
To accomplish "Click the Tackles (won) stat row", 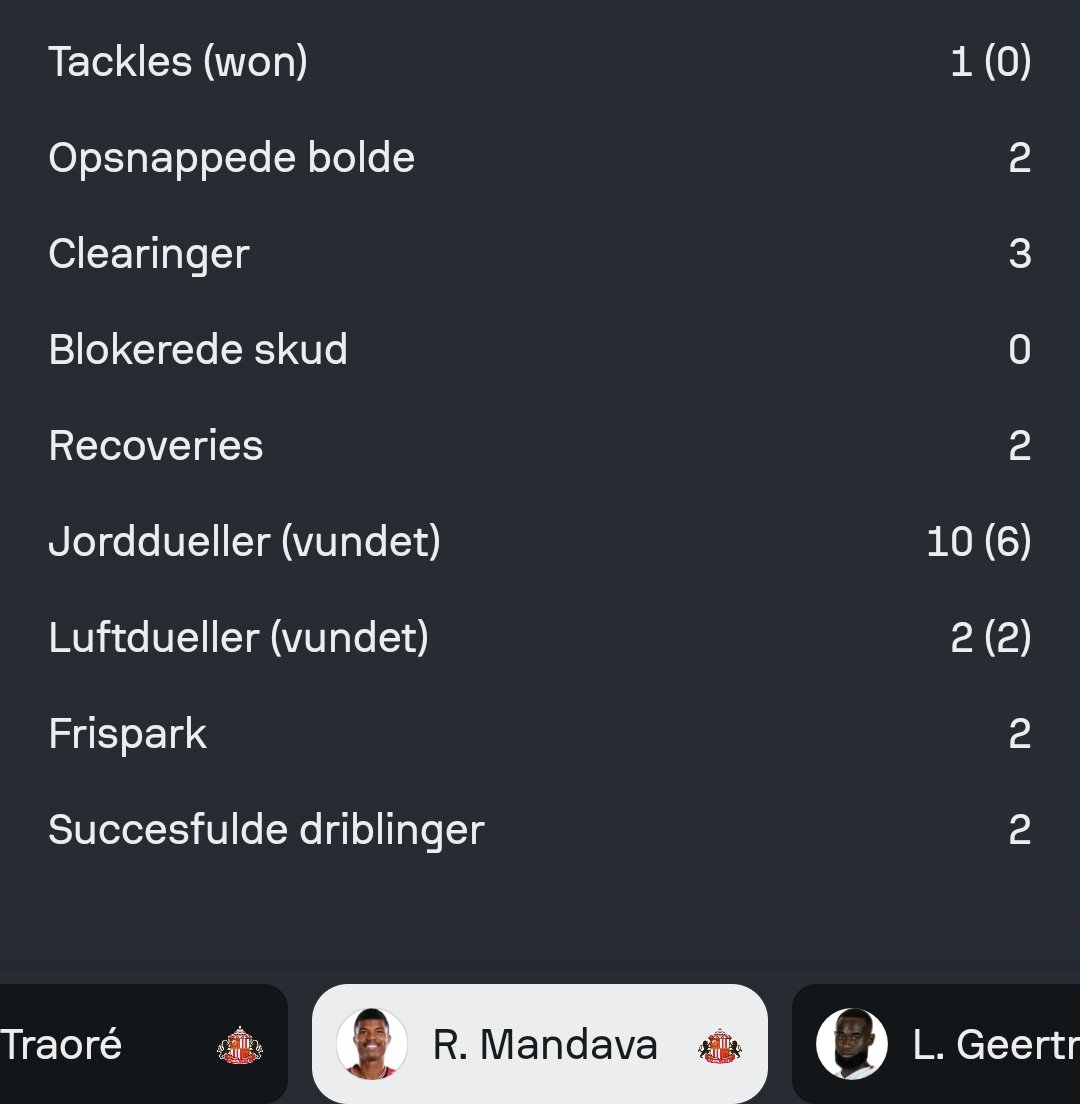I will [540, 61].
